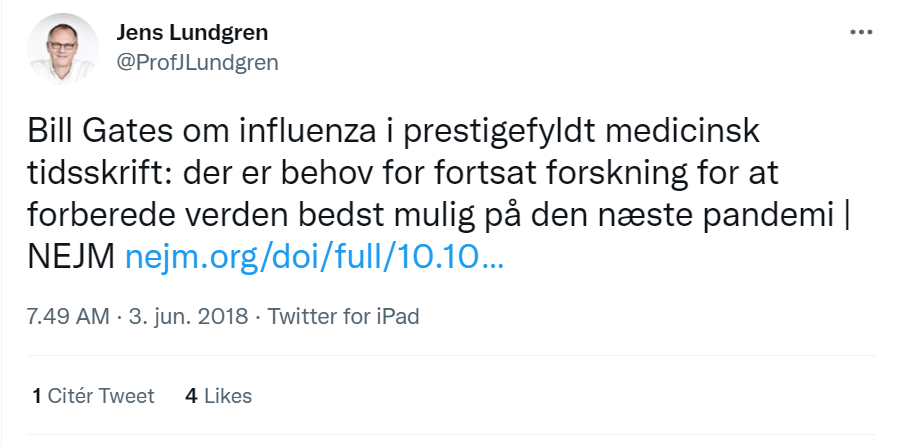Screen dimensions: 899x447
Task: Open the tweet's more options menu
Action: click(860, 32)
